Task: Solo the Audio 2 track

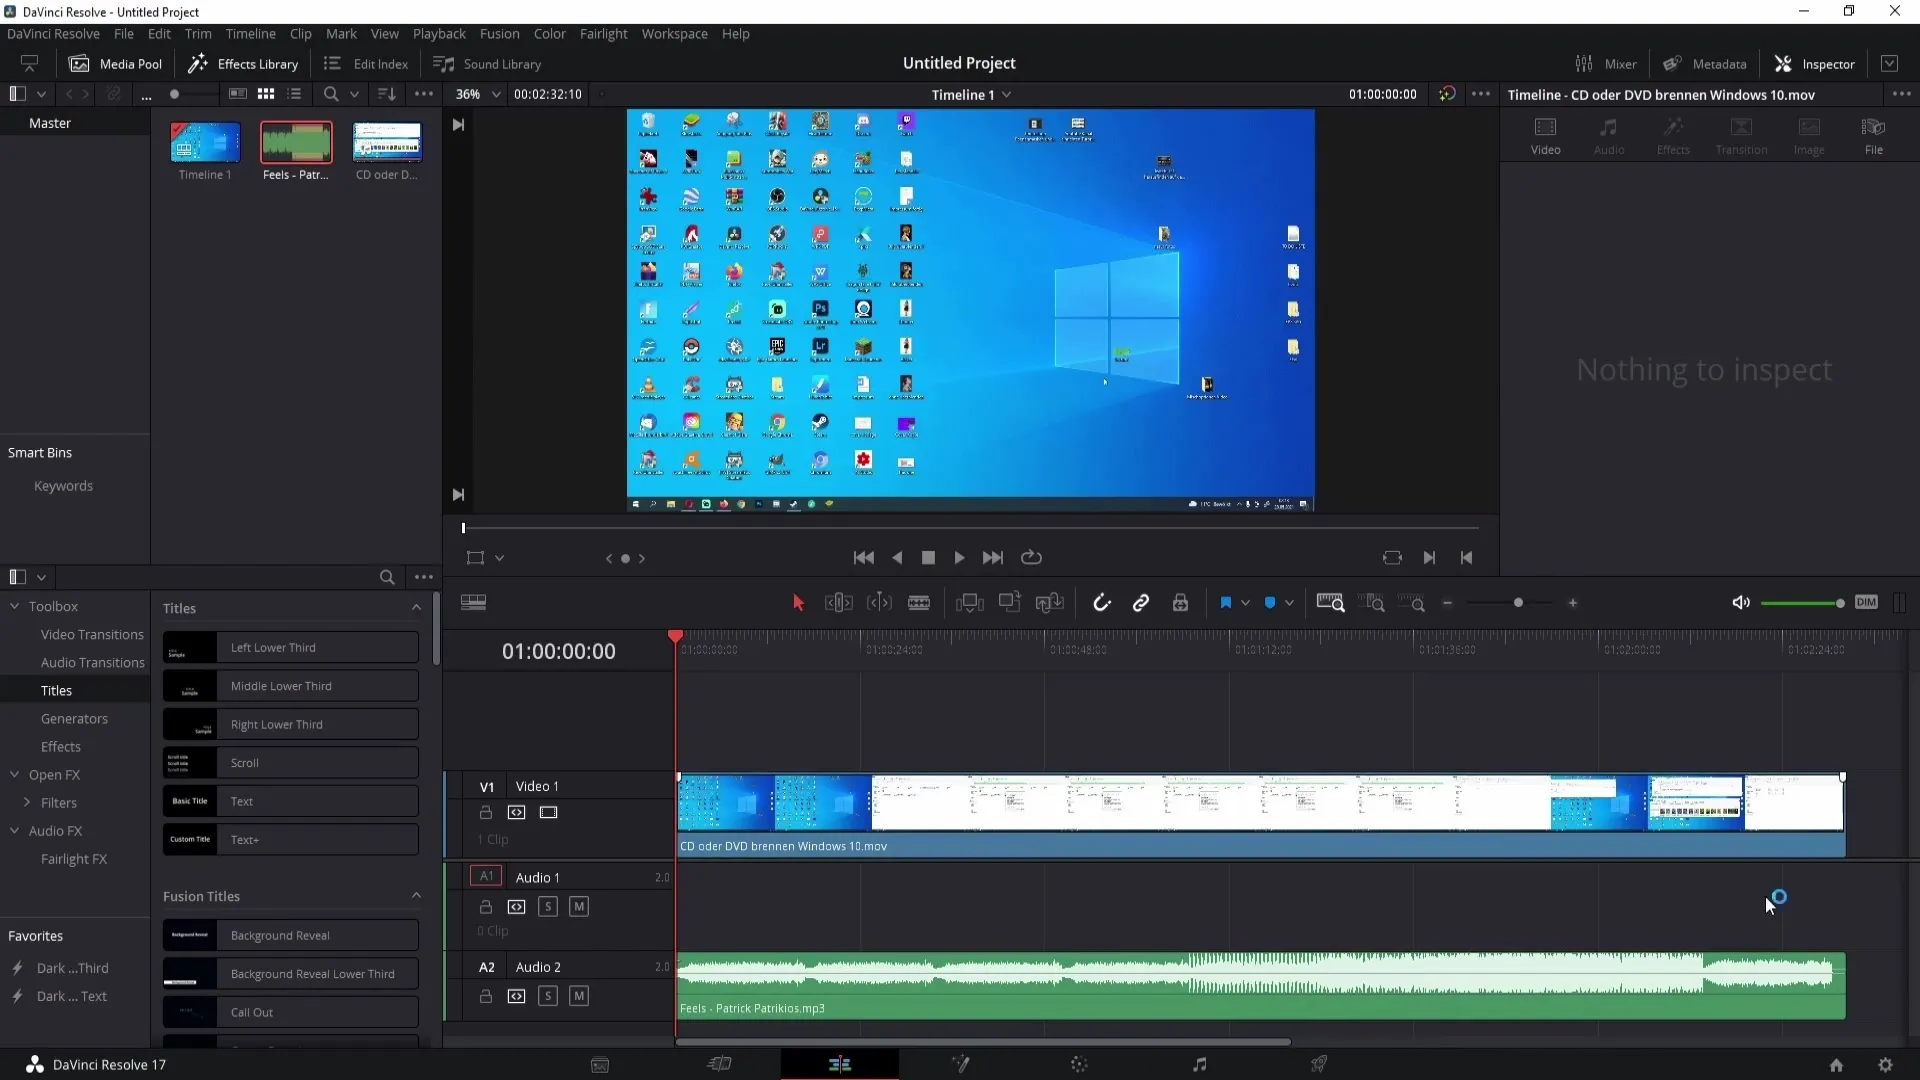Action: (548, 996)
